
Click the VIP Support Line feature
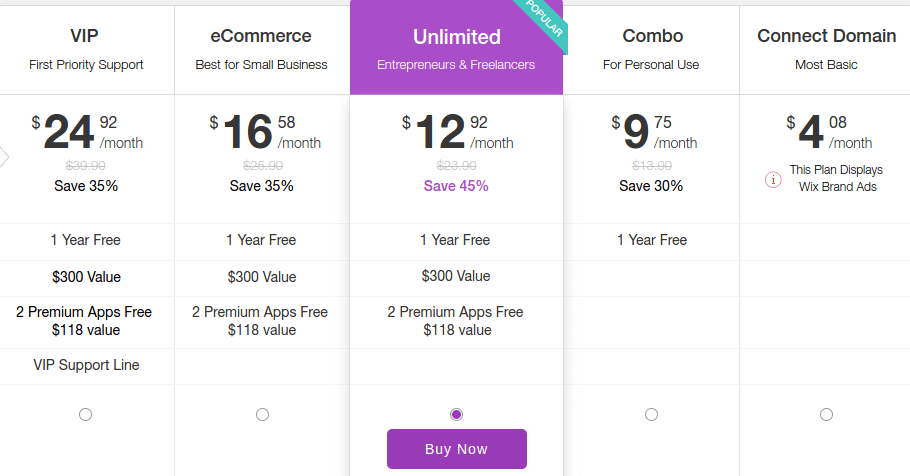pyautogui.click(x=86, y=365)
